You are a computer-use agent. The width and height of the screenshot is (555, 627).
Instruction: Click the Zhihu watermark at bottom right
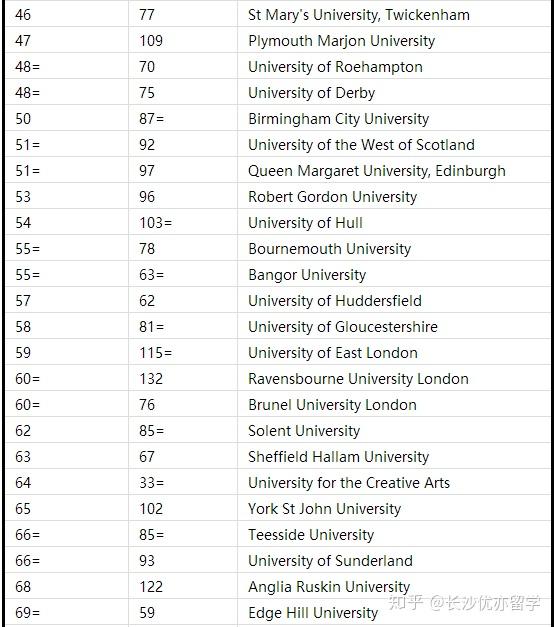[x=464, y=603]
